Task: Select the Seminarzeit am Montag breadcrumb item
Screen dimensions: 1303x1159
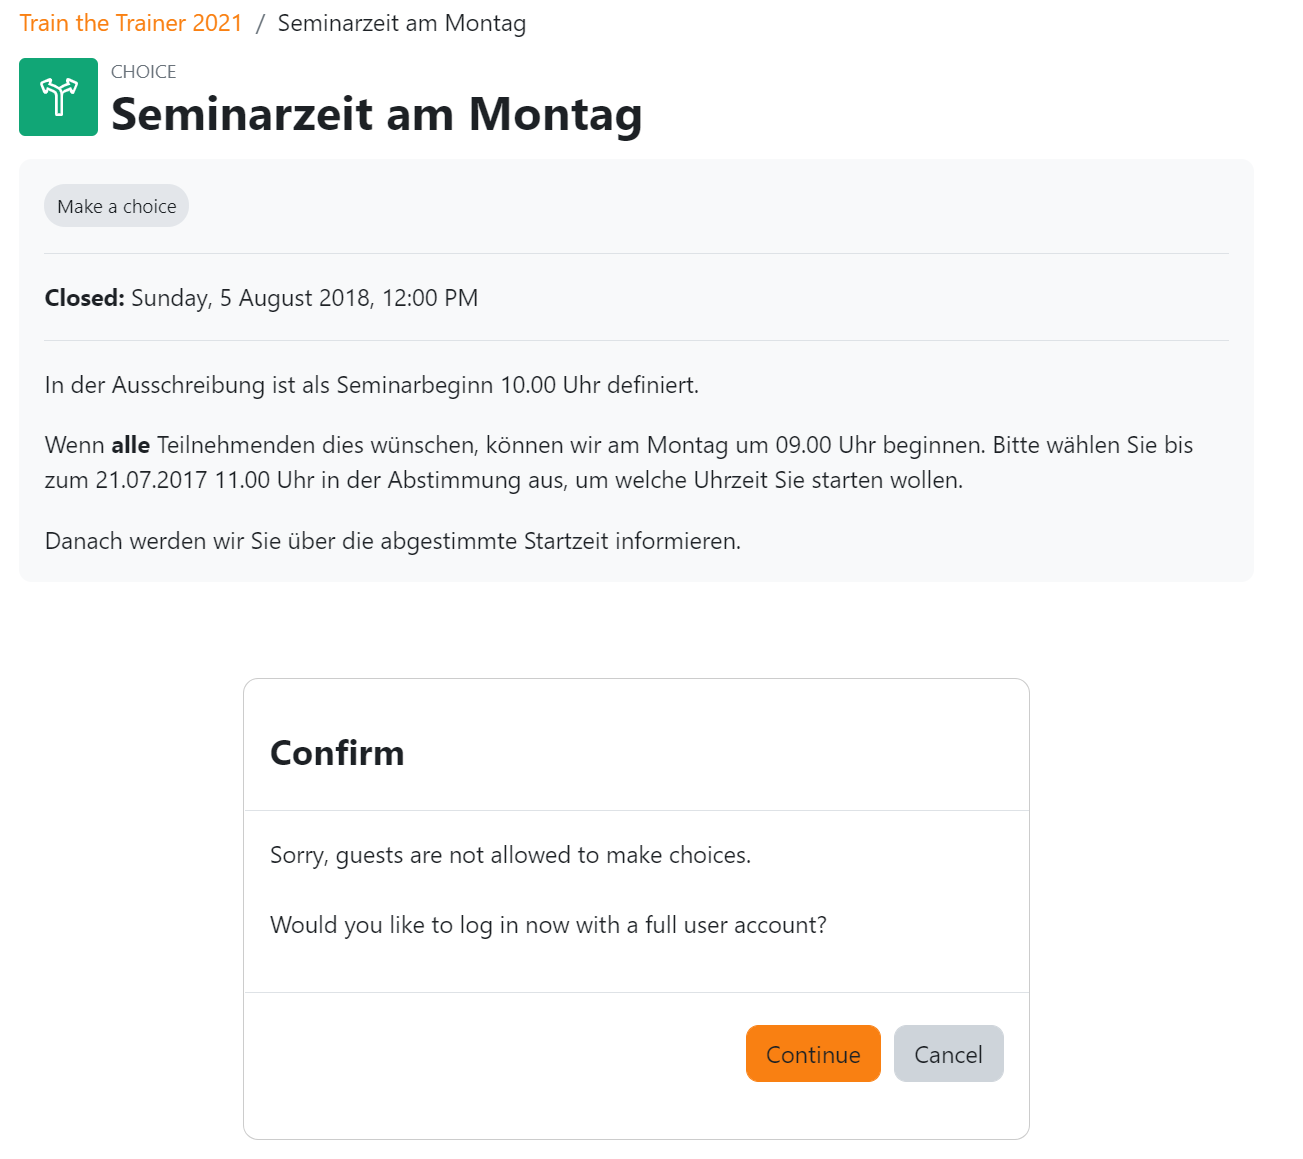Action: click(x=402, y=23)
